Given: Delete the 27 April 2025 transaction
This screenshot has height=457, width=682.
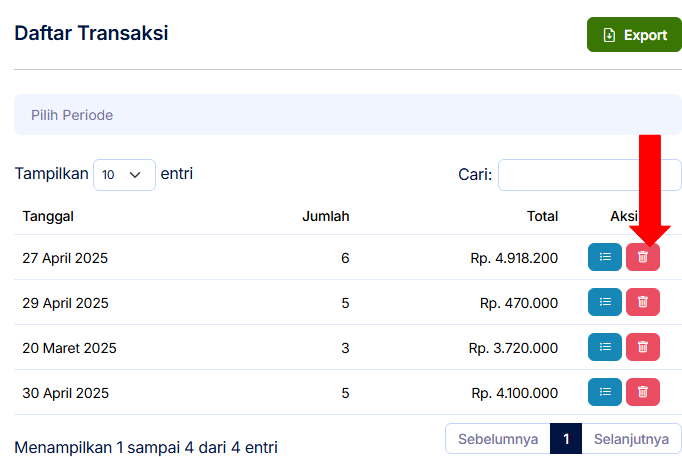Looking at the screenshot, I should point(643,257).
